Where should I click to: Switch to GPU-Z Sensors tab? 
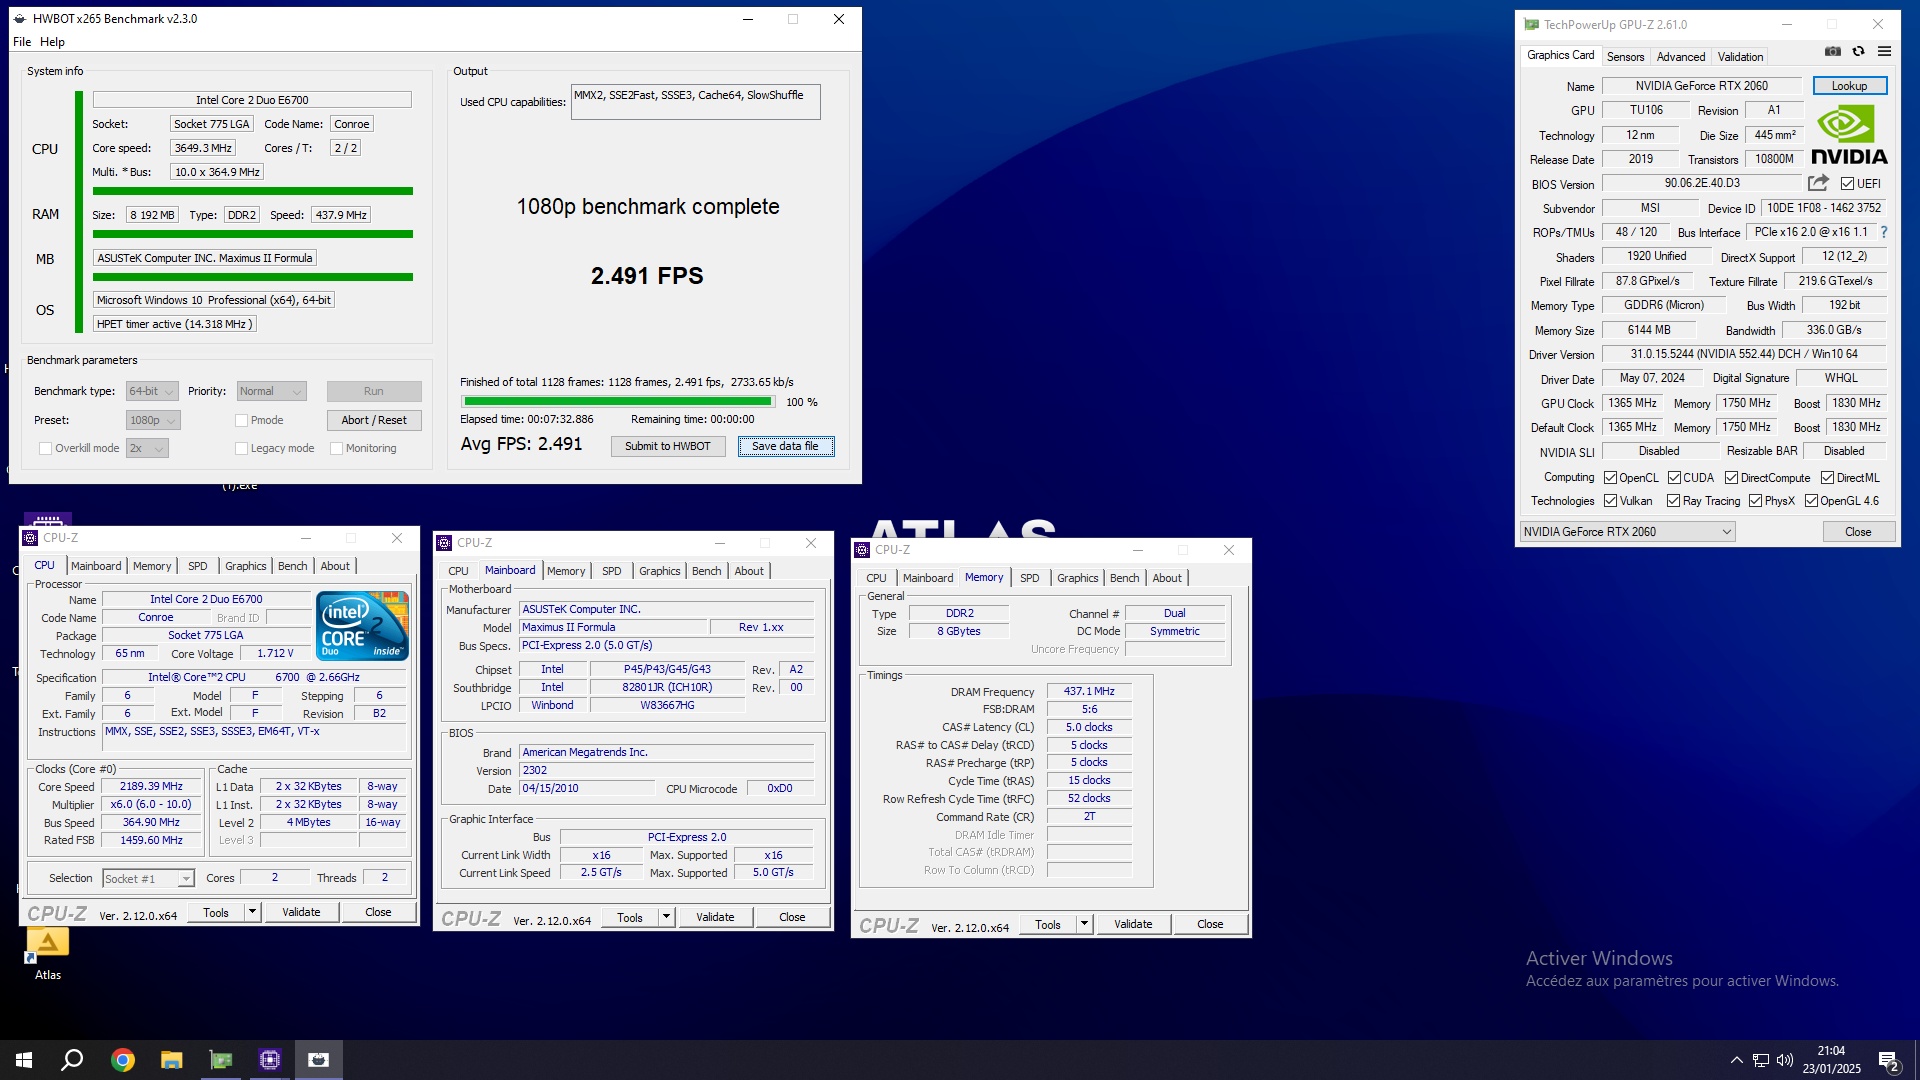coord(1625,57)
